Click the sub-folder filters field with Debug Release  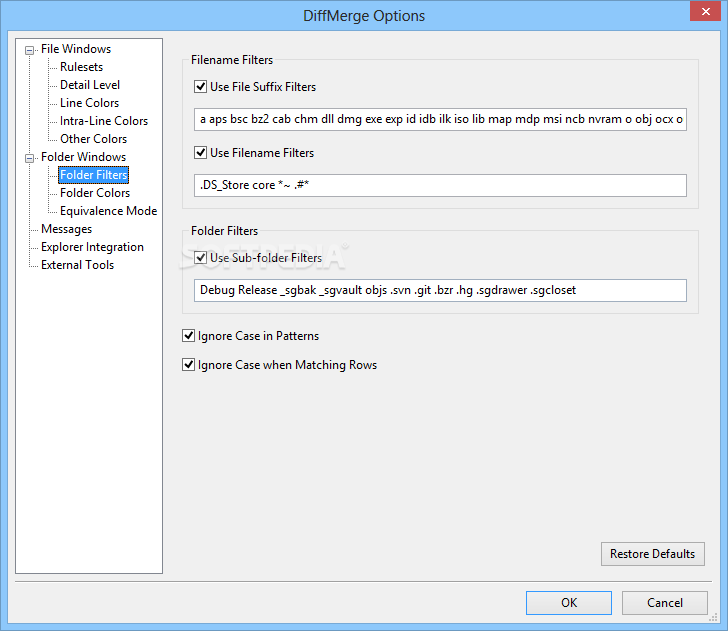[440, 290]
